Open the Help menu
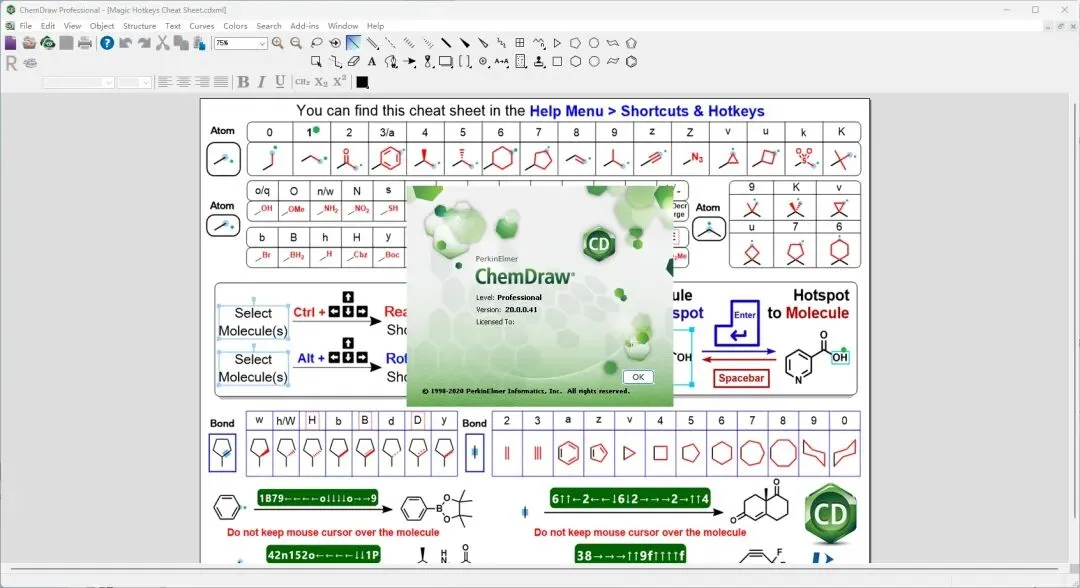 pos(375,25)
